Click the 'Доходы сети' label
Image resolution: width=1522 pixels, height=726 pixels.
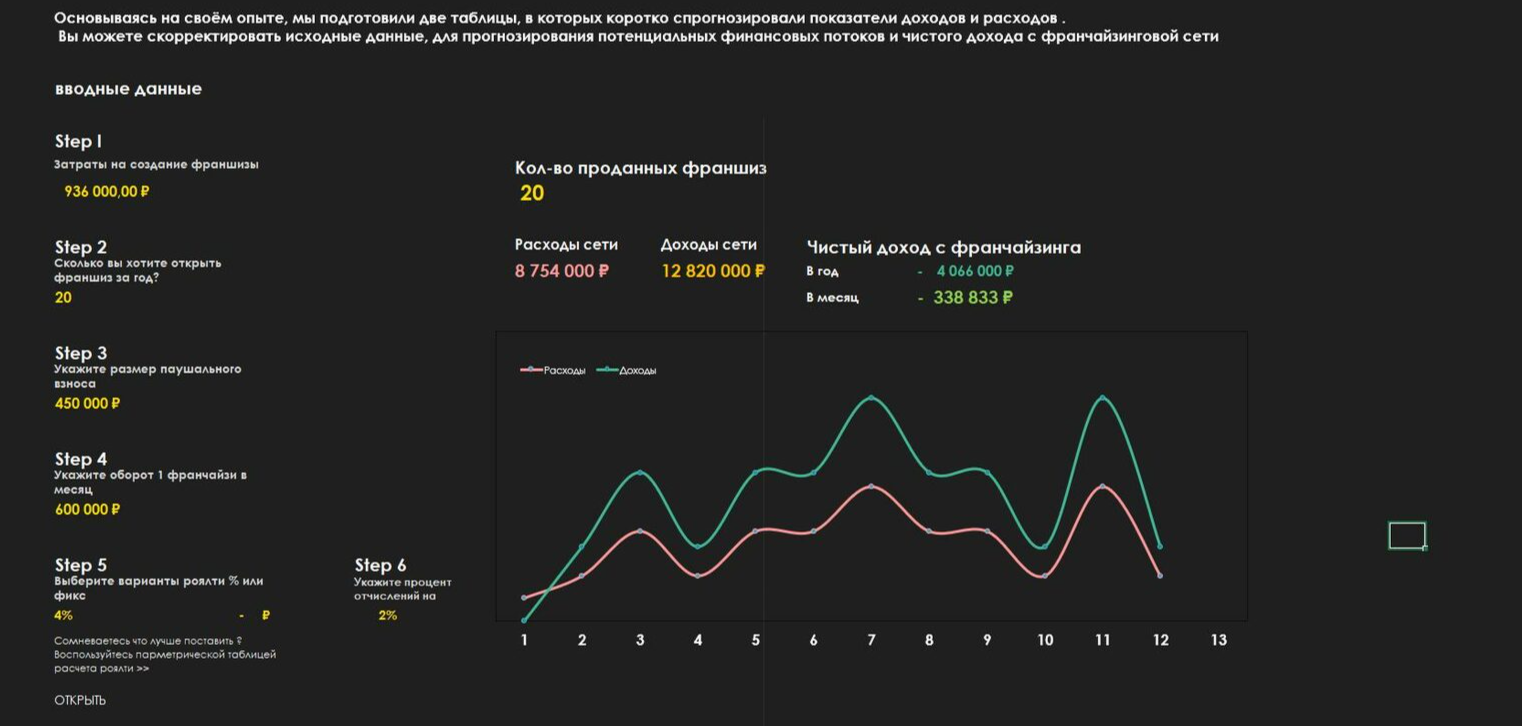coord(709,244)
